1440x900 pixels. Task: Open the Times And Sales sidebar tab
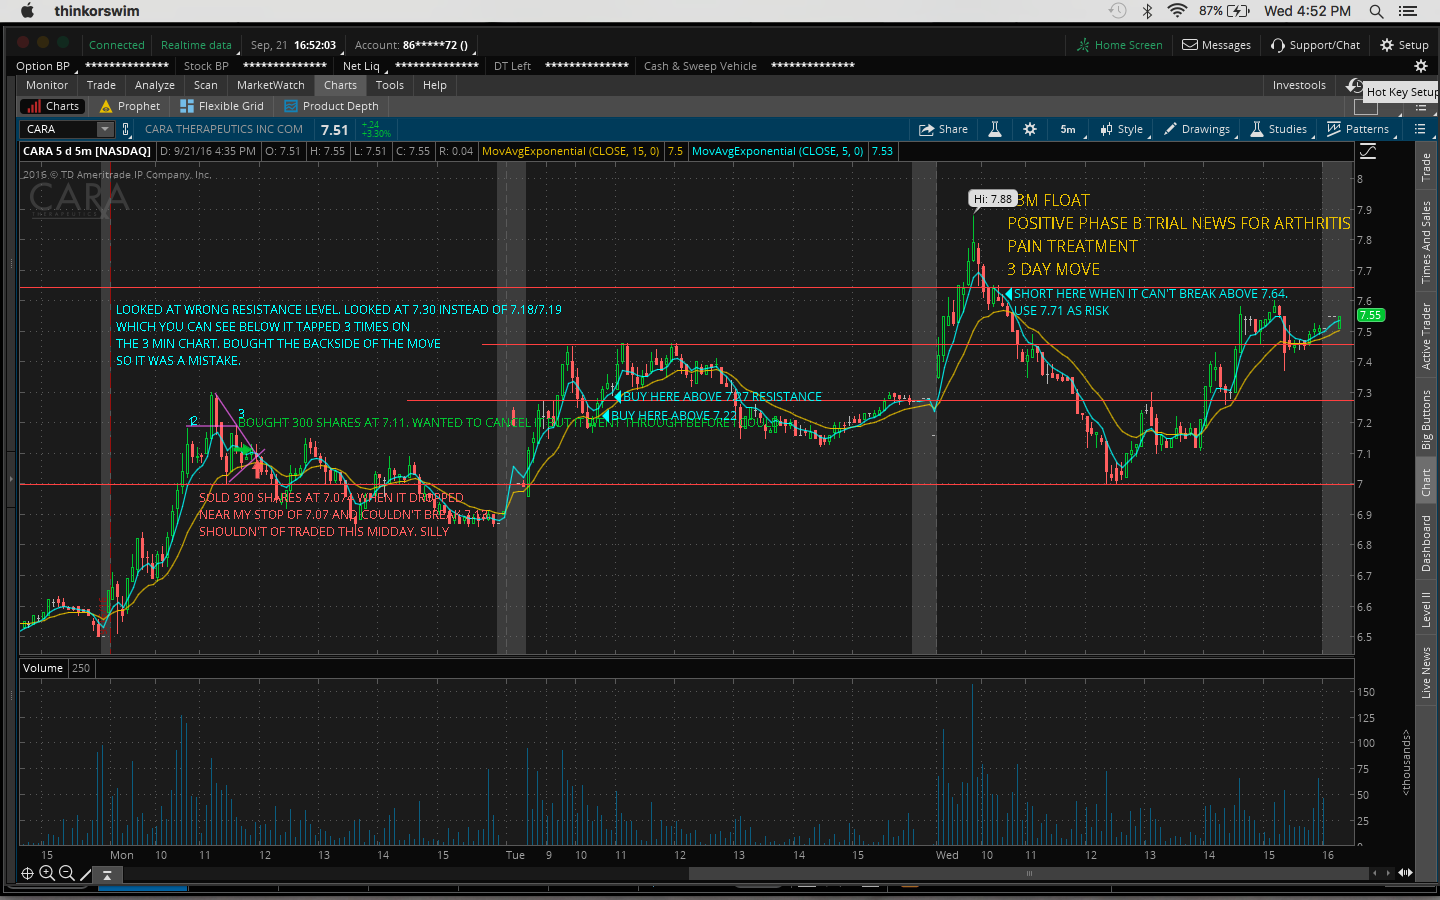tap(1426, 242)
